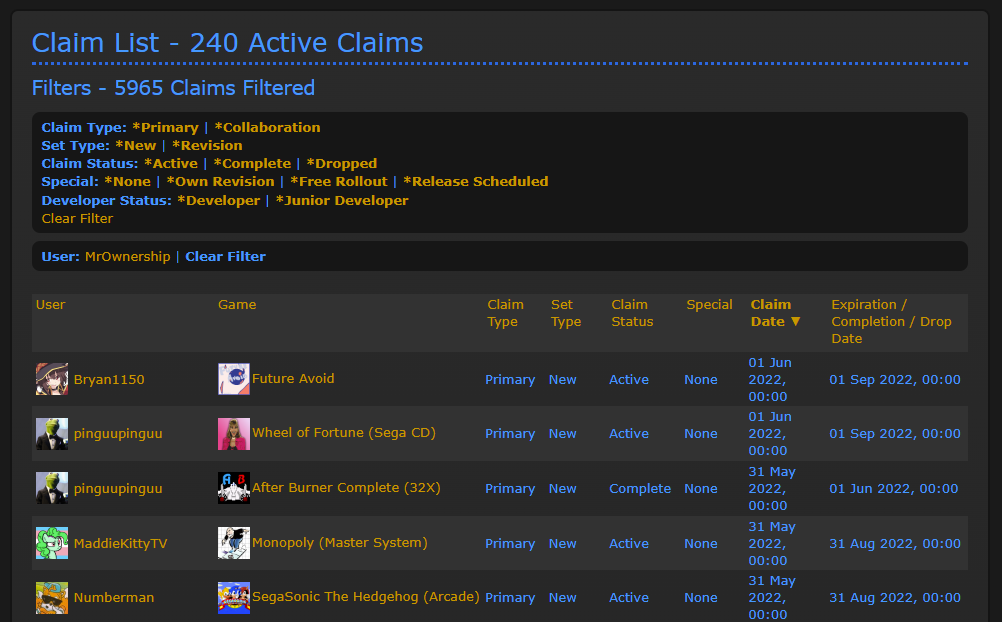Select MrOwnership user filter
Viewport: 1002px width, 622px height.
(128, 256)
